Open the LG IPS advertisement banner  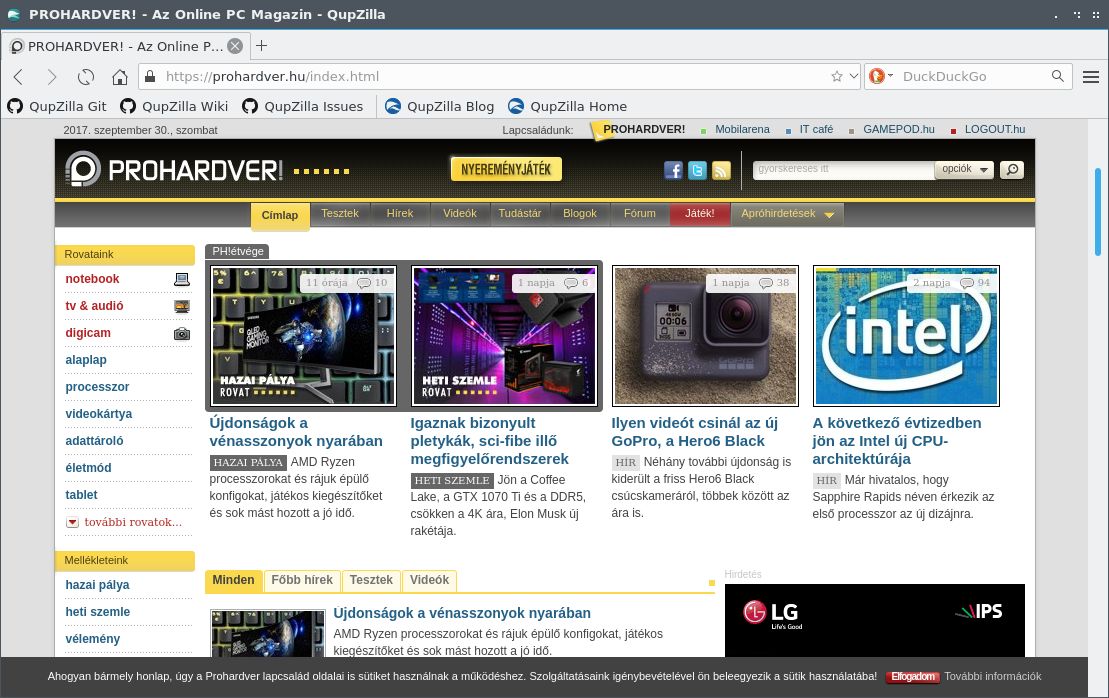click(875, 620)
